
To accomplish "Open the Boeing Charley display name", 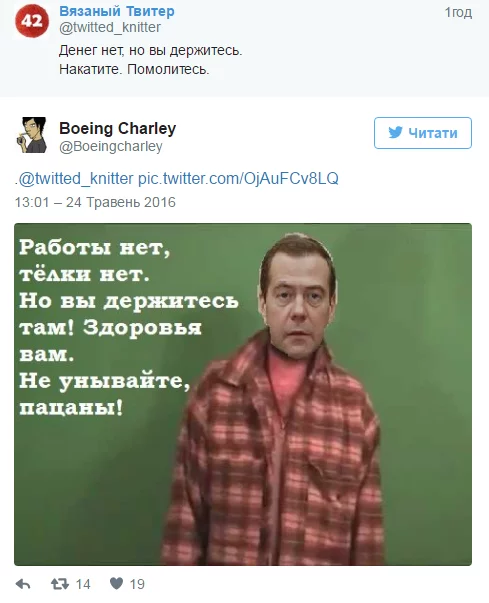I will [117, 128].
